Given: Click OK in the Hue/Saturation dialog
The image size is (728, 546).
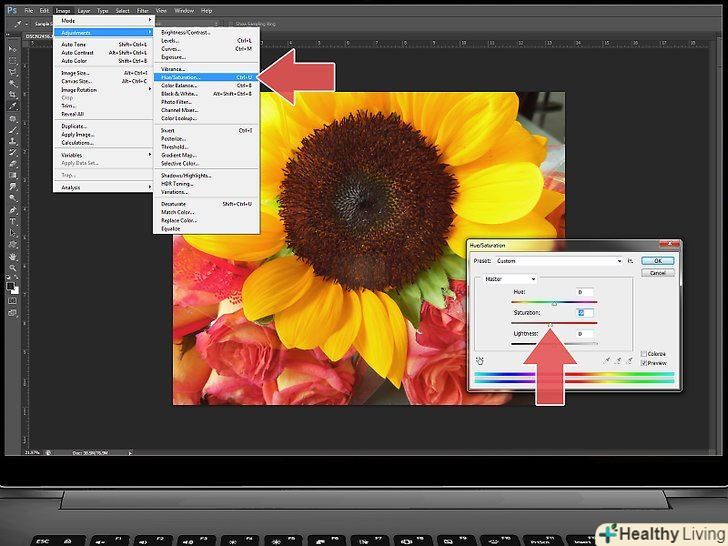Looking at the screenshot, I should pyautogui.click(x=656, y=261).
